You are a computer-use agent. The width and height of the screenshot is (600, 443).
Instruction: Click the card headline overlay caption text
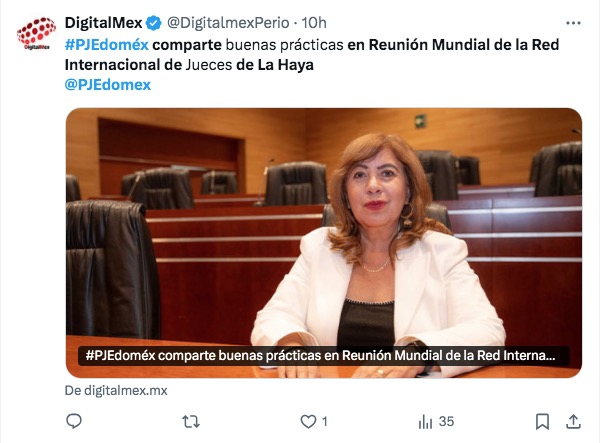pyautogui.click(x=320, y=355)
